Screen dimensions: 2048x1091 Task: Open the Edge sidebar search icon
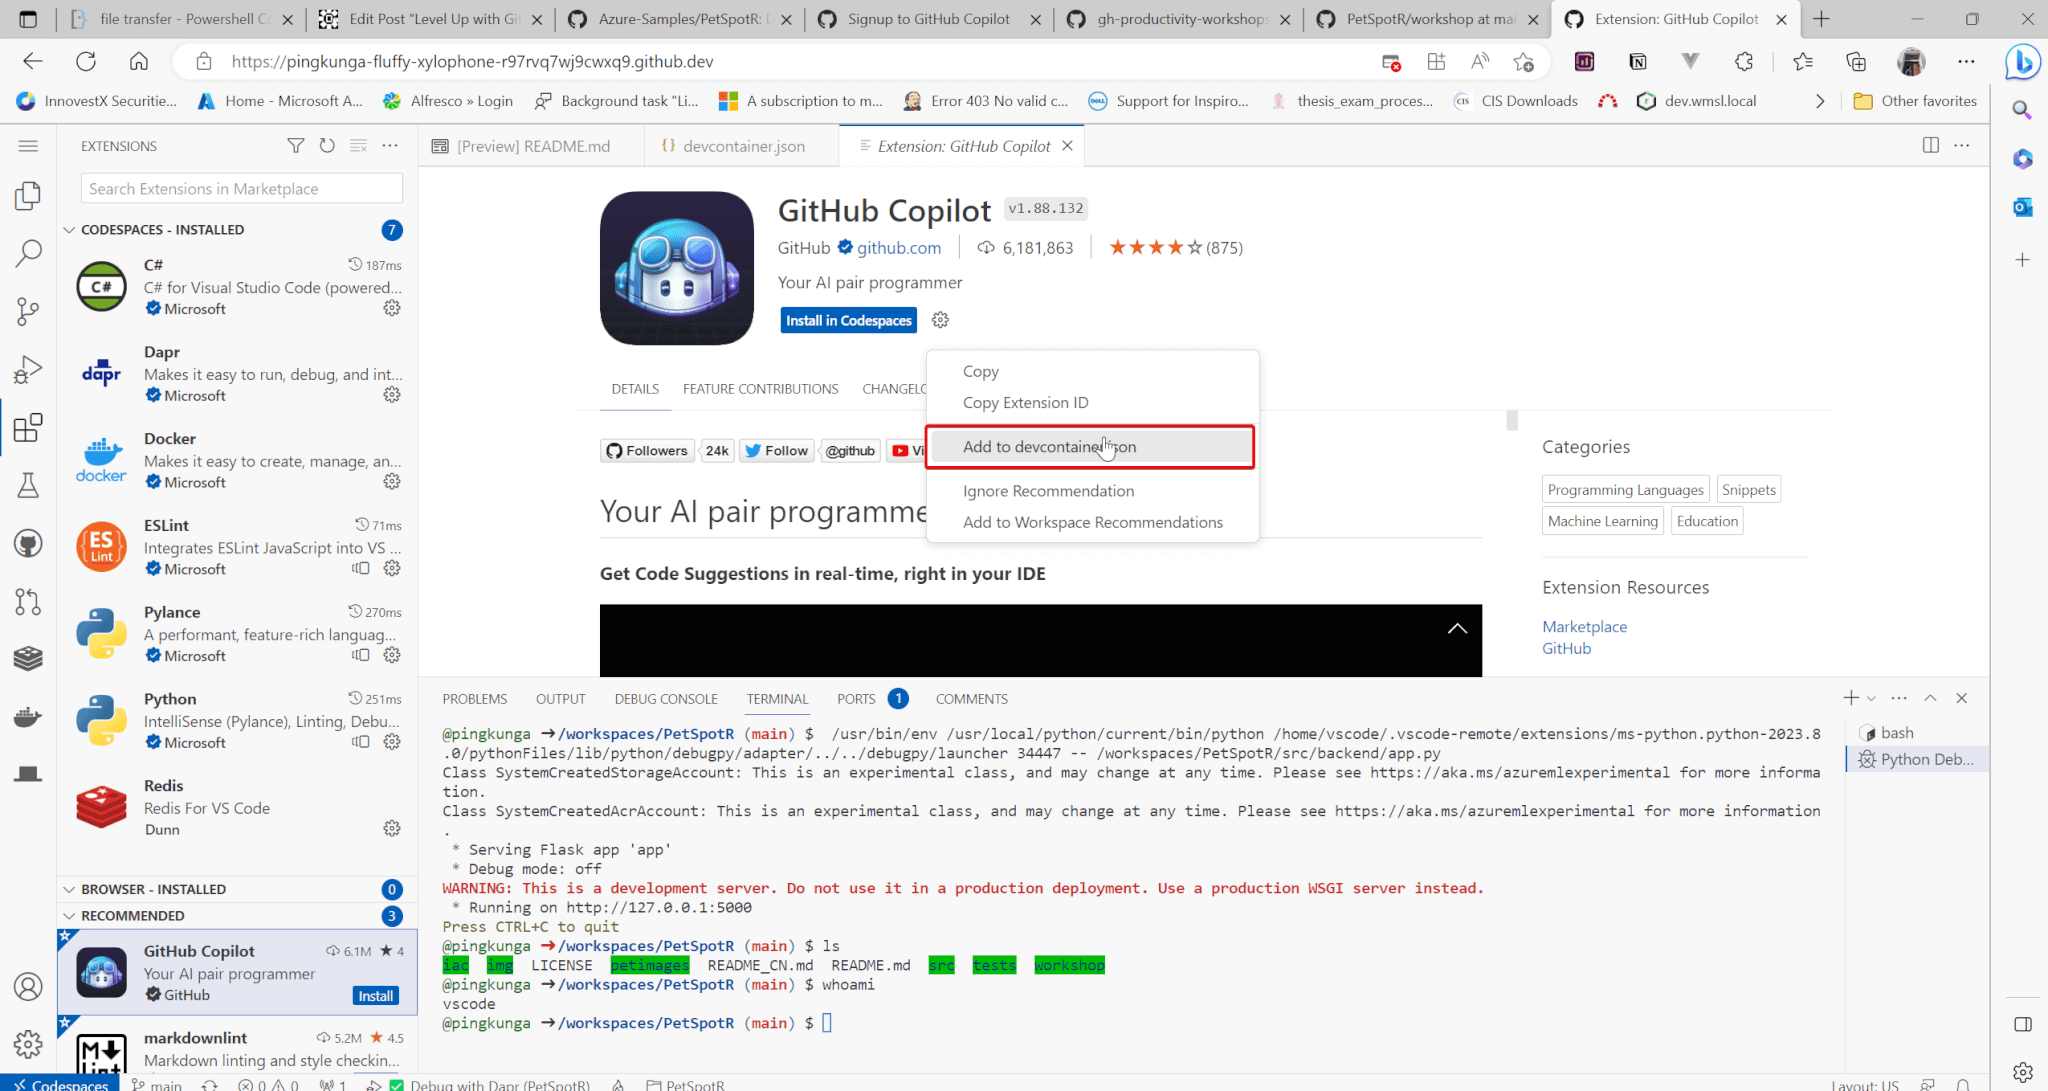(x=2022, y=110)
